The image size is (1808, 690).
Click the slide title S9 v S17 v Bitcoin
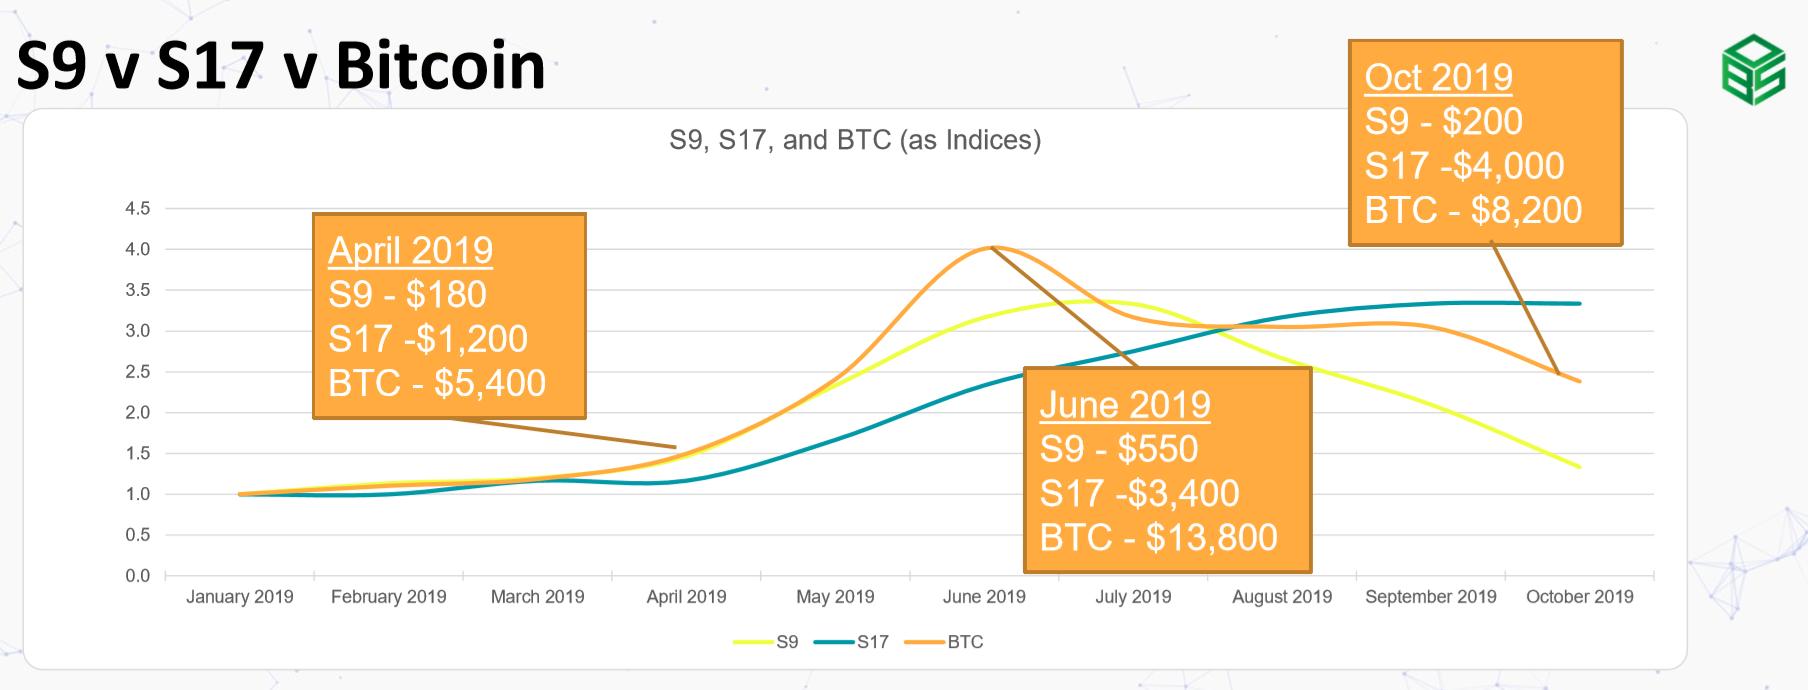(281, 65)
